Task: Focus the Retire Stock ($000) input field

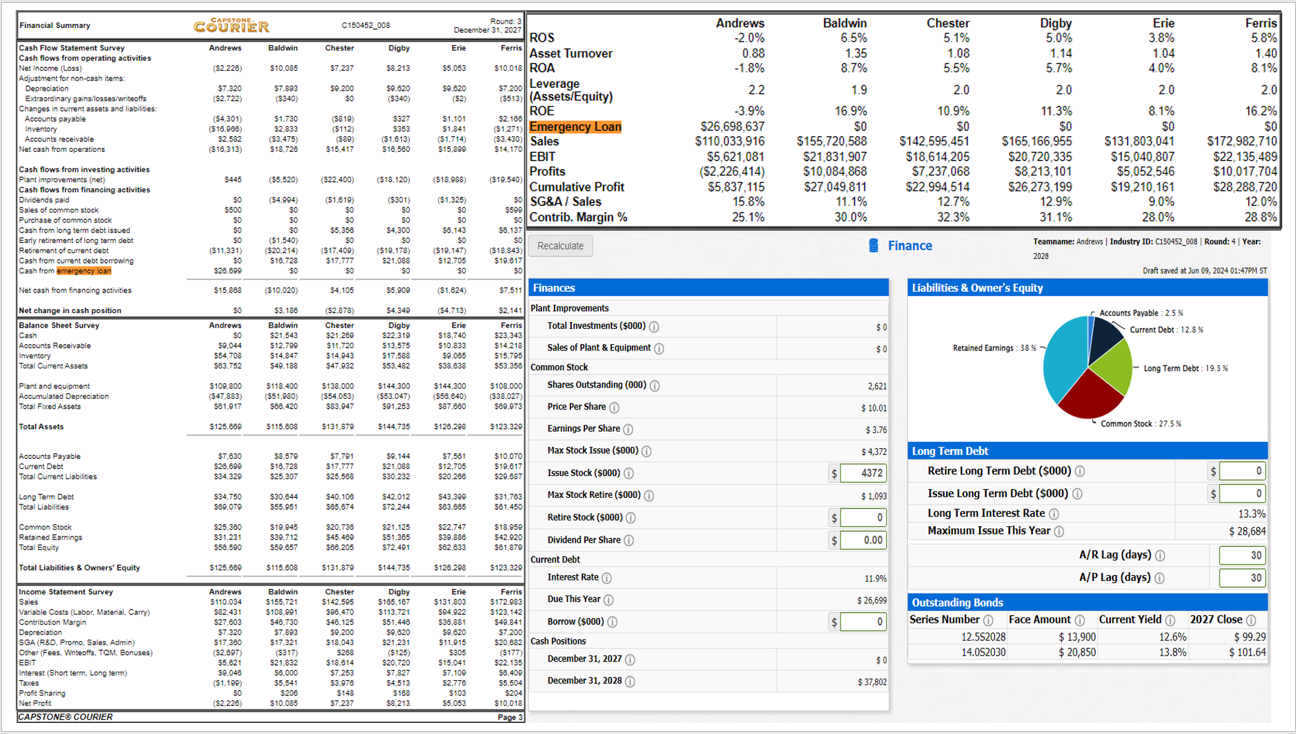Action: (x=863, y=518)
